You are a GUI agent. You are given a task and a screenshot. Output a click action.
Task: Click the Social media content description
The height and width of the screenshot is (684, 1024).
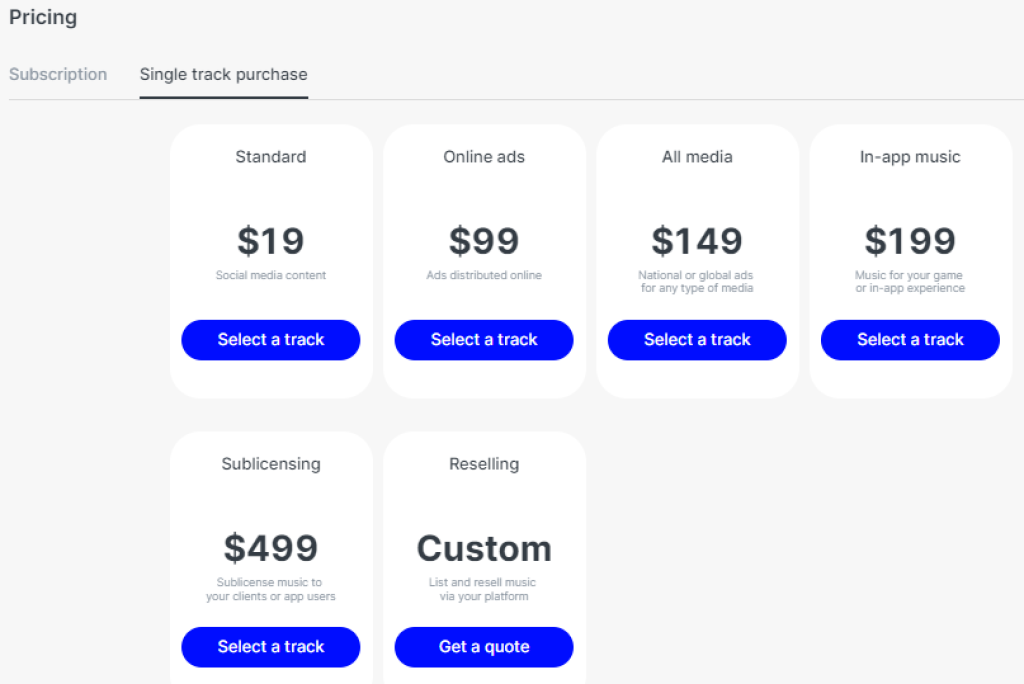coord(270,275)
